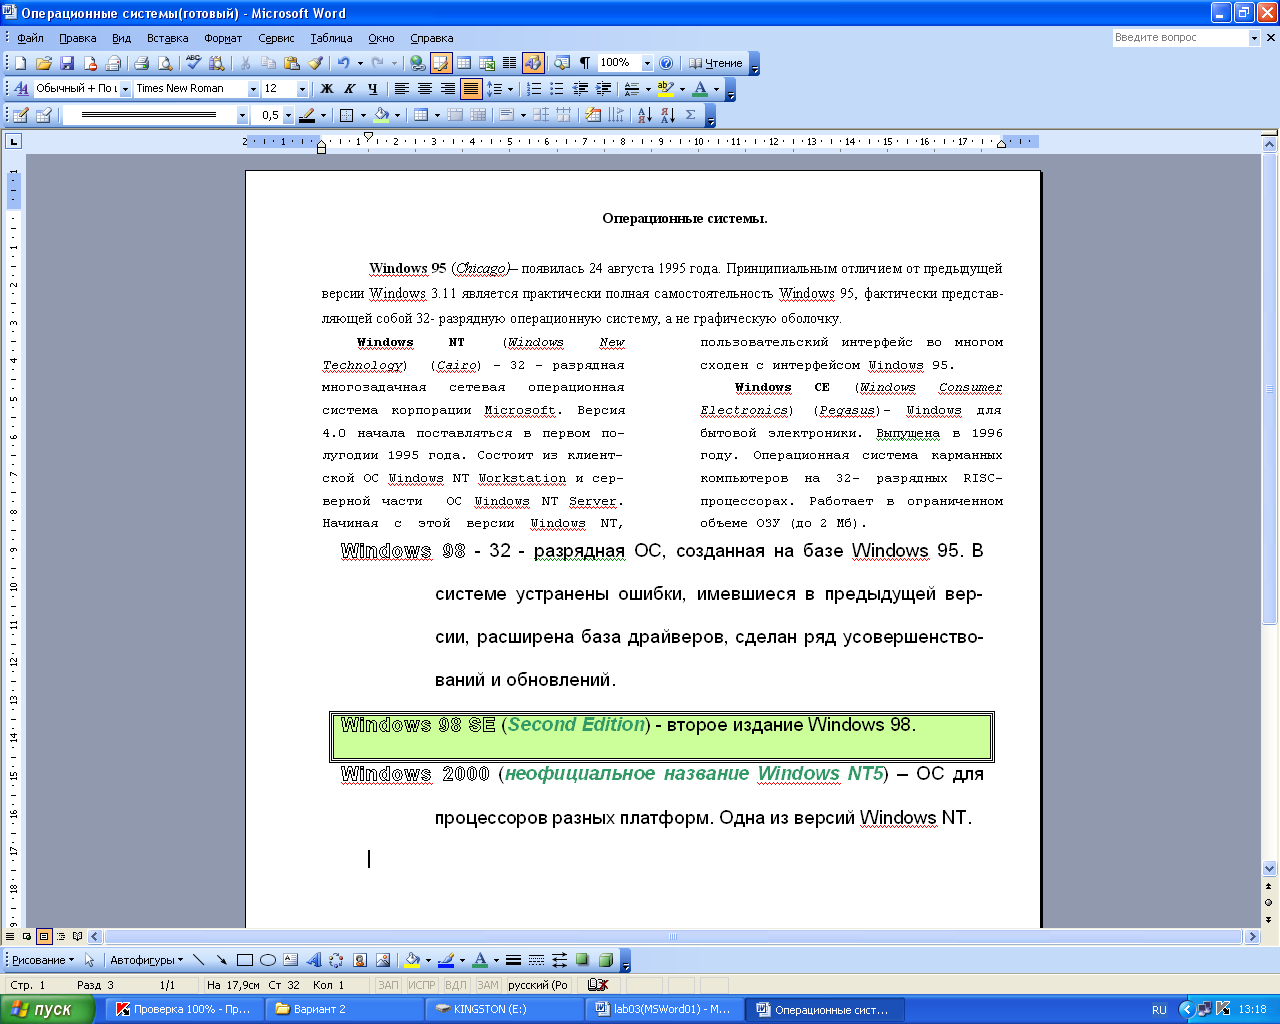Open a file with the Open folder icon
The height and width of the screenshot is (1024, 1280).
click(x=43, y=63)
